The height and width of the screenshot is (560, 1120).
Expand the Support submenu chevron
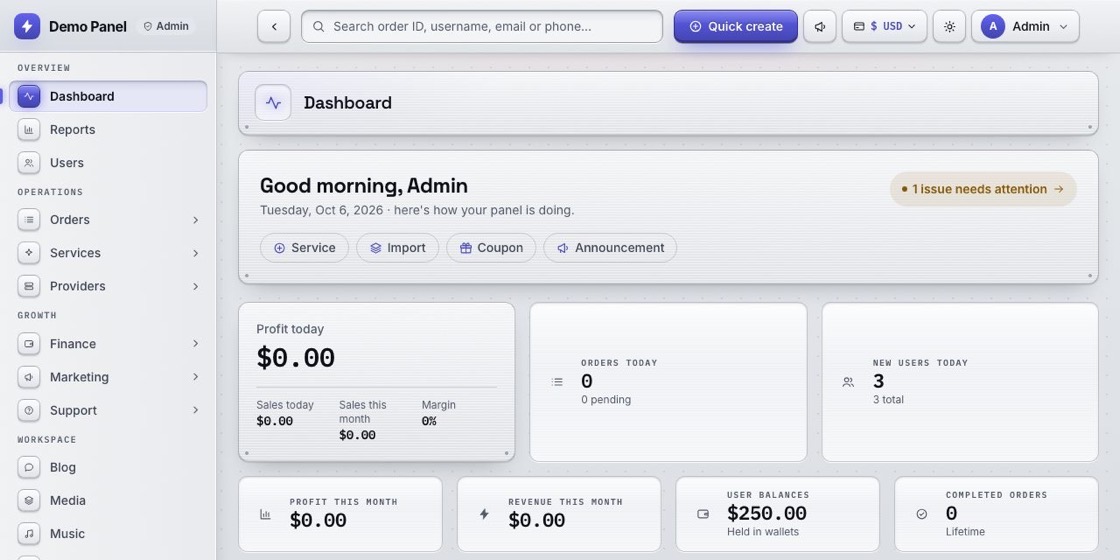(x=195, y=410)
